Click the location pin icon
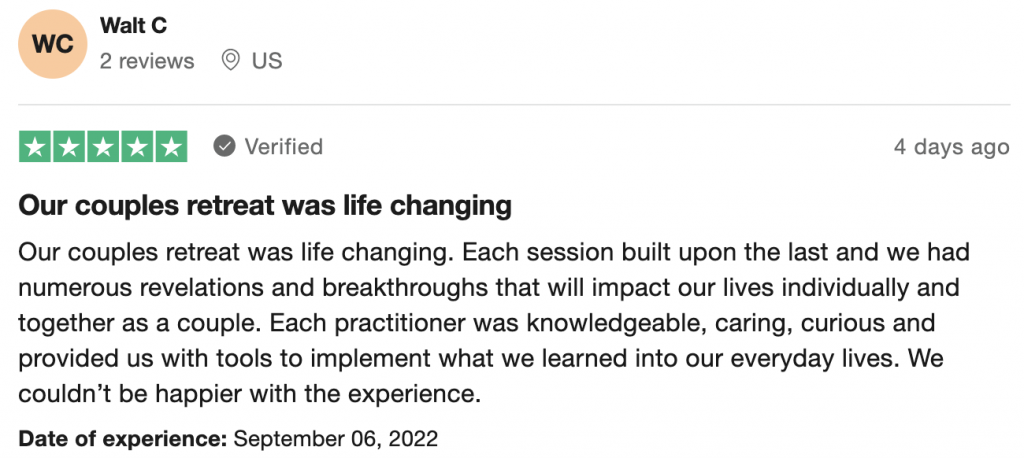This screenshot has height=458, width=1024. click(230, 61)
